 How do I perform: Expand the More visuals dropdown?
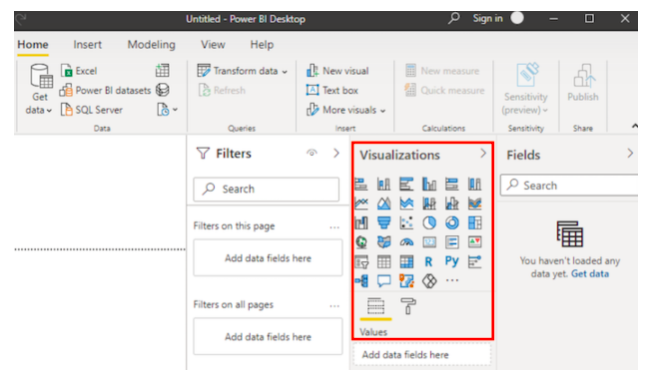tap(346, 110)
